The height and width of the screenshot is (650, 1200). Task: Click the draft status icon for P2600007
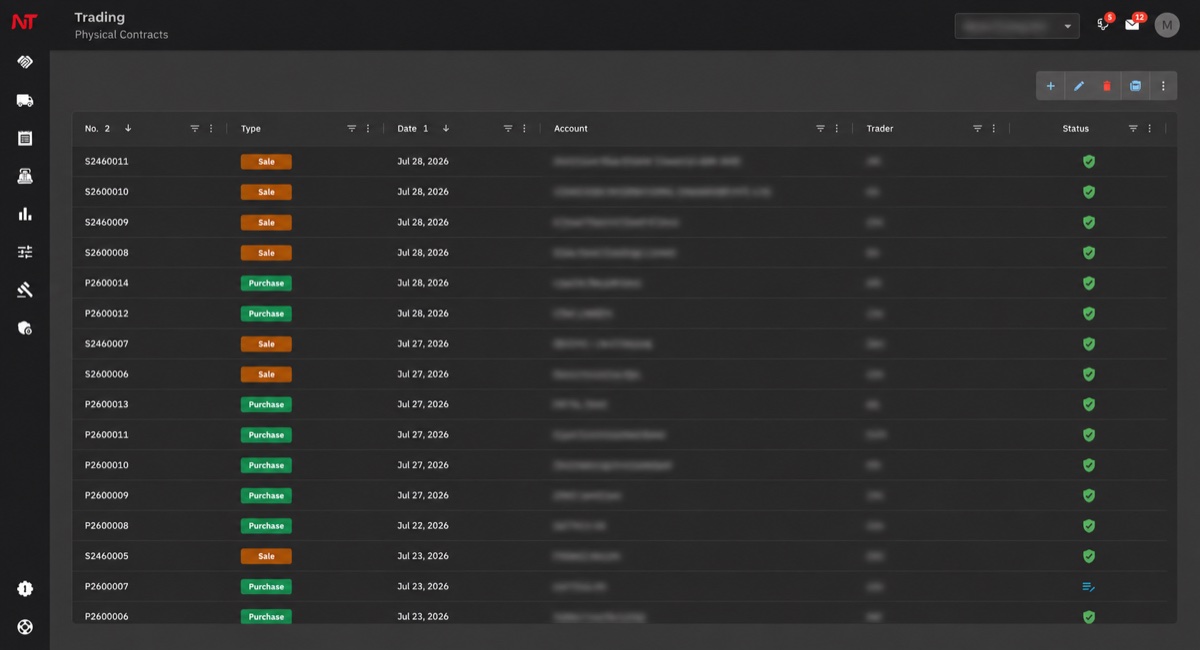pos(1089,586)
